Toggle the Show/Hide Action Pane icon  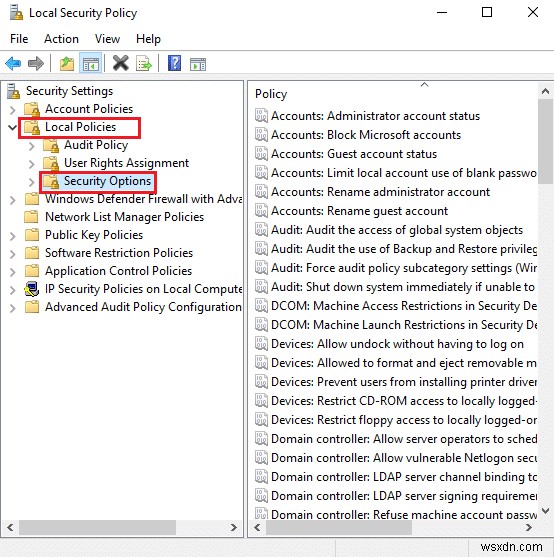pyautogui.click(x=198, y=64)
